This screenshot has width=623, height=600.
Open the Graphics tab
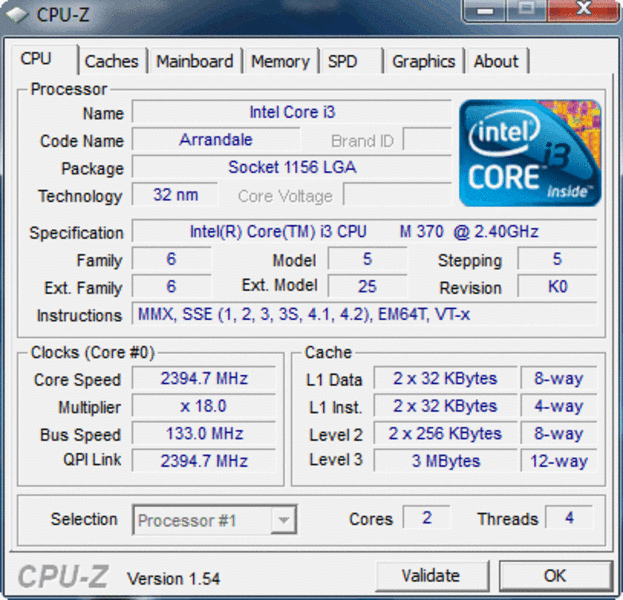click(x=424, y=61)
